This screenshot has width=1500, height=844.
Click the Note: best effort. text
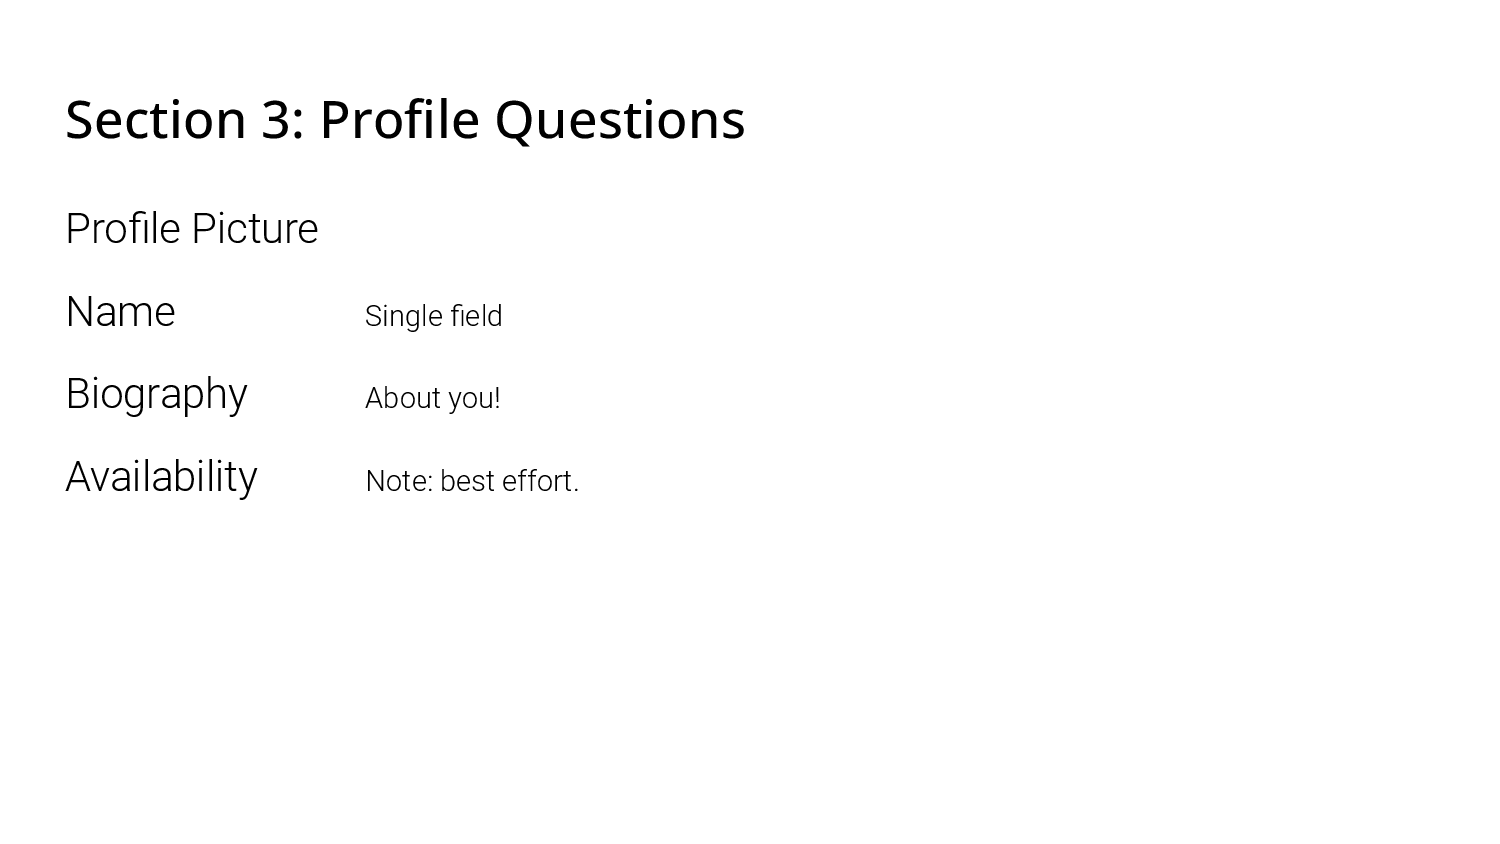pyautogui.click(x=472, y=481)
